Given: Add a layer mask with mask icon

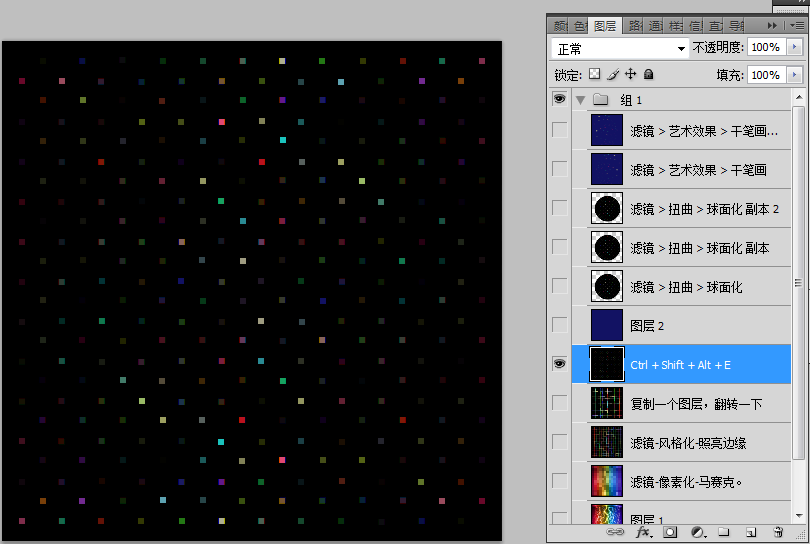Looking at the screenshot, I should (670, 533).
